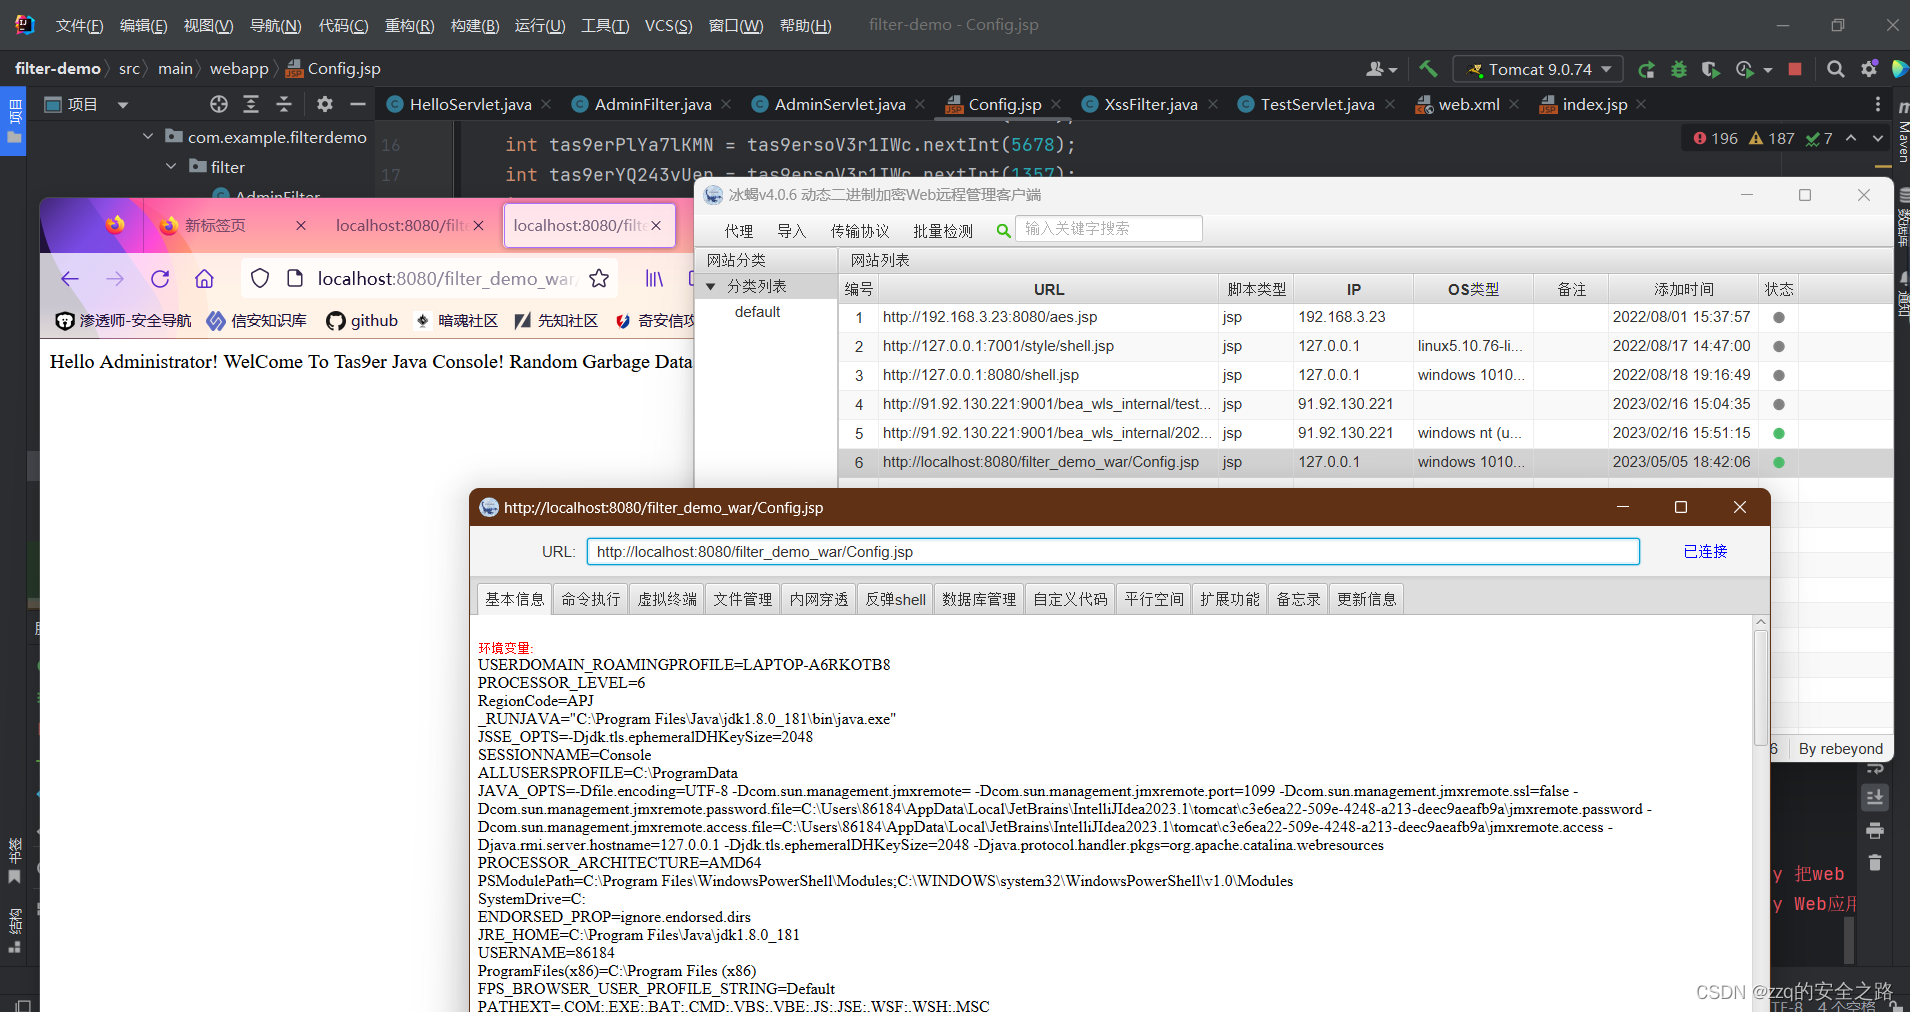Open the project view mode dropdown next to 项目
1910x1012 pixels.
click(x=123, y=104)
